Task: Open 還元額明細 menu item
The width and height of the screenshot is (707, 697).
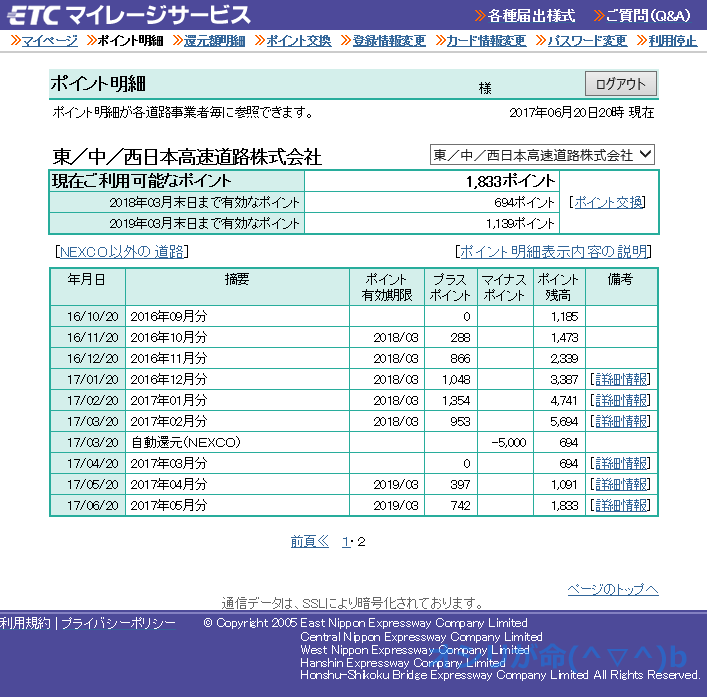Action: (215, 41)
